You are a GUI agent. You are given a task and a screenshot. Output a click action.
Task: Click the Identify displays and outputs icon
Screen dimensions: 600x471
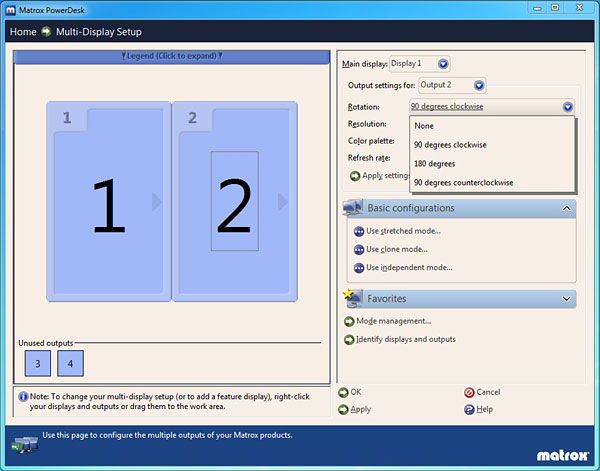pyautogui.click(x=349, y=340)
